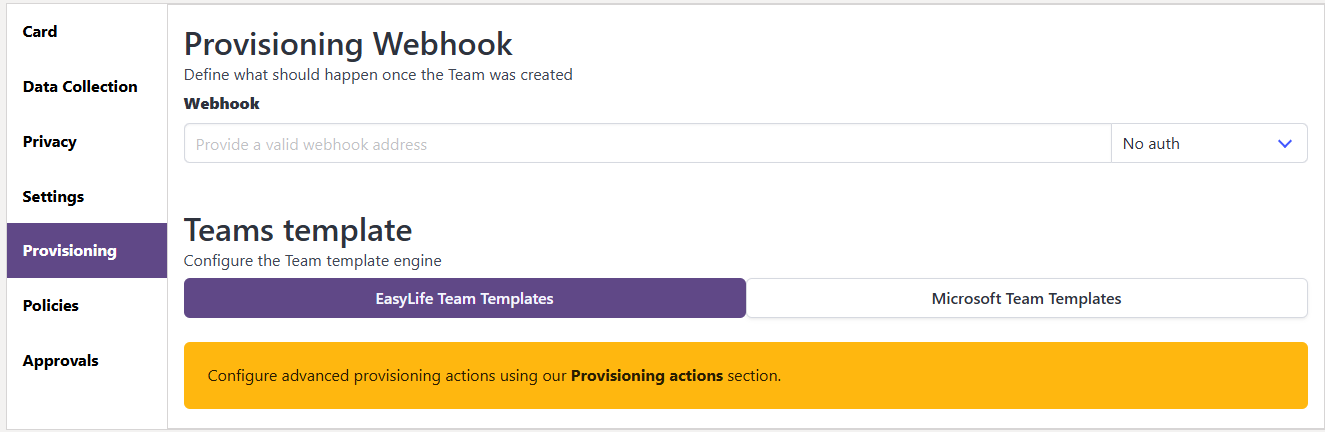Go to Data Collection section

point(80,87)
